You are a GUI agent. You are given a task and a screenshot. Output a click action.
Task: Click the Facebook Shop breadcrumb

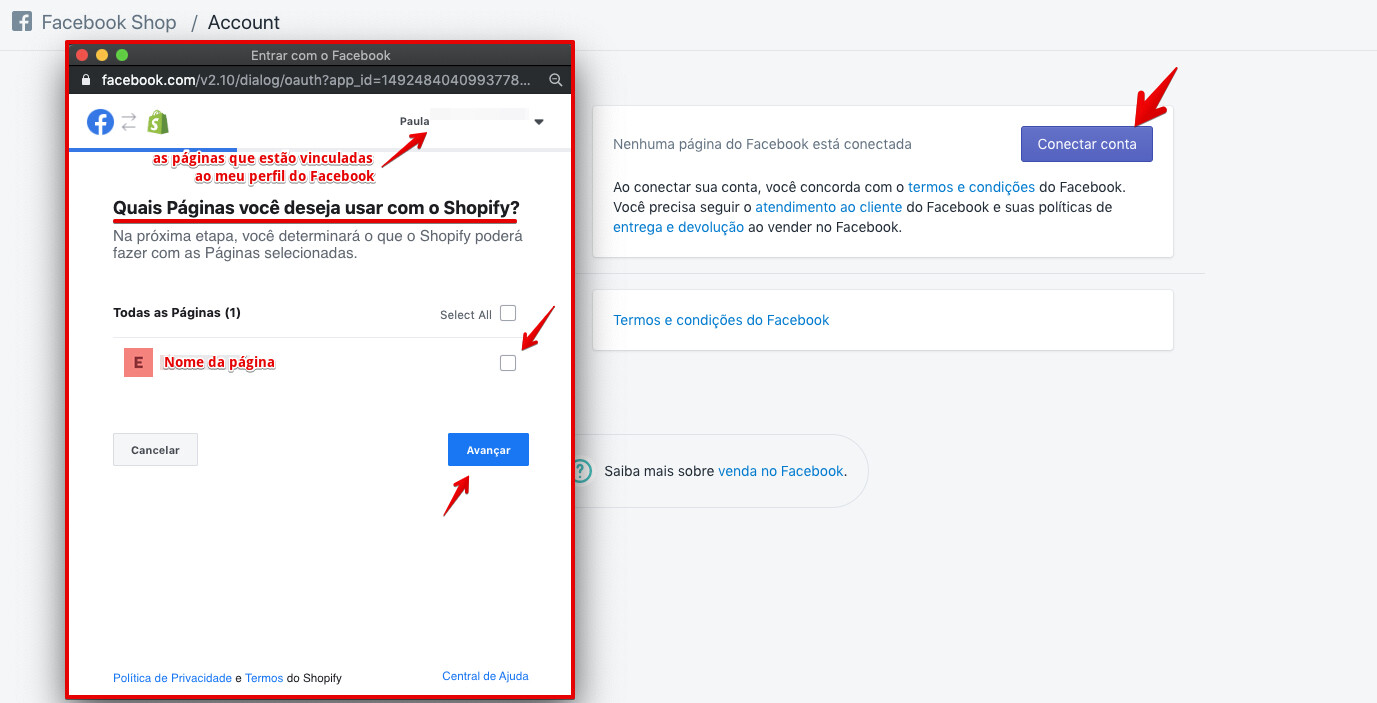109,22
